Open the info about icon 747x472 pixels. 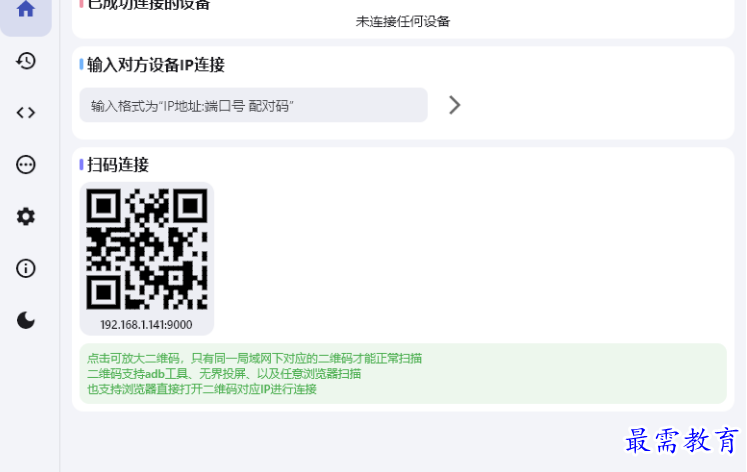[26, 269]
